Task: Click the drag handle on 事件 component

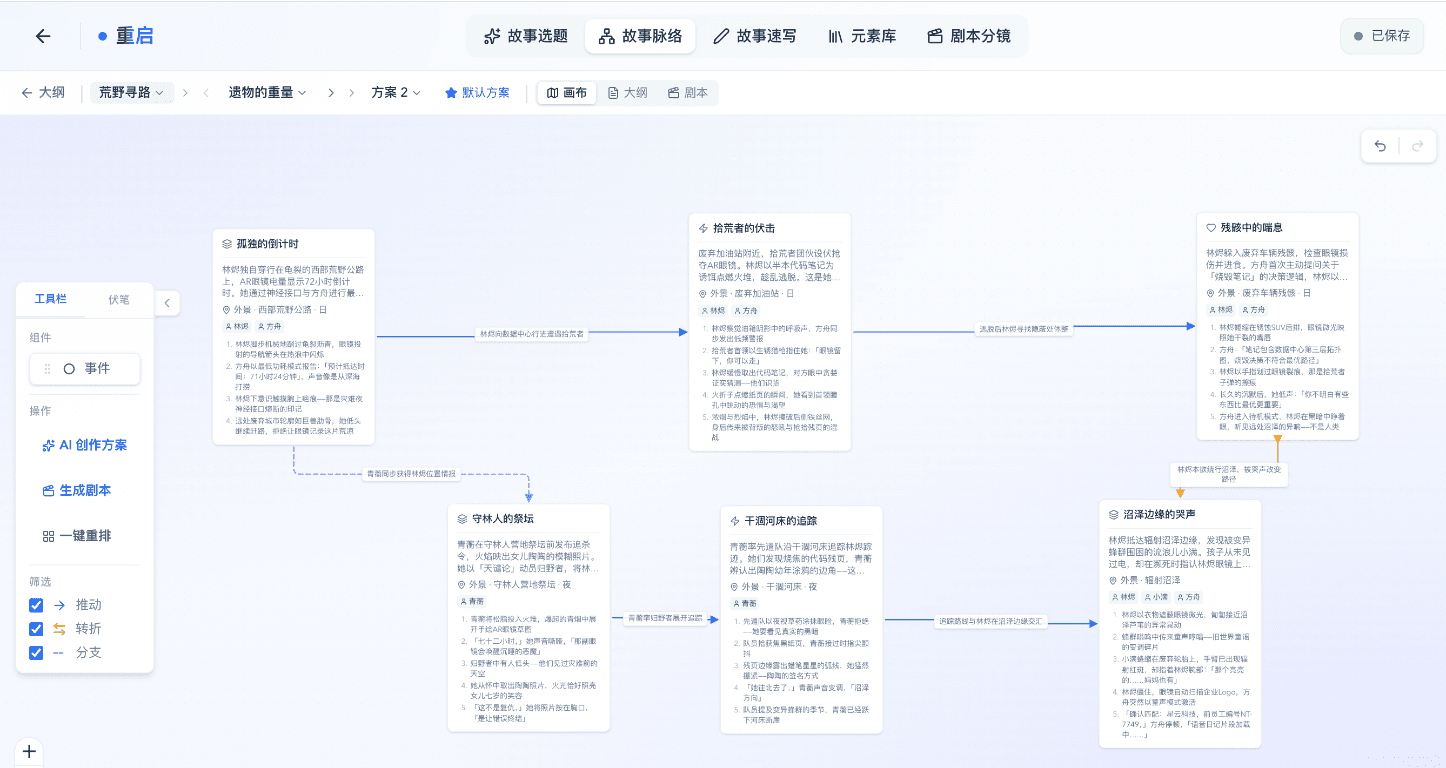Action: pos(46,368)
